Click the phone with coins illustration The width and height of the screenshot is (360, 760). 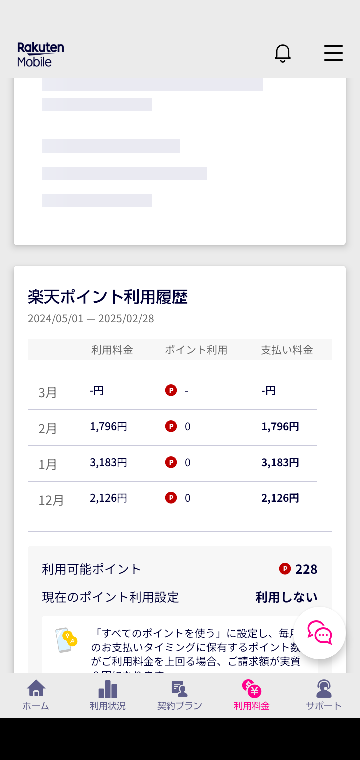point(65,641)
